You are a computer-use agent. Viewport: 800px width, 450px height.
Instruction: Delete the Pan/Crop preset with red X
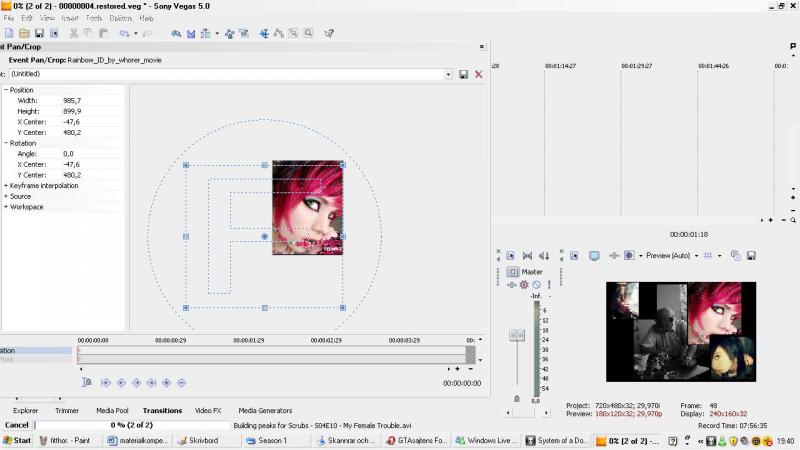click(478, 74)
